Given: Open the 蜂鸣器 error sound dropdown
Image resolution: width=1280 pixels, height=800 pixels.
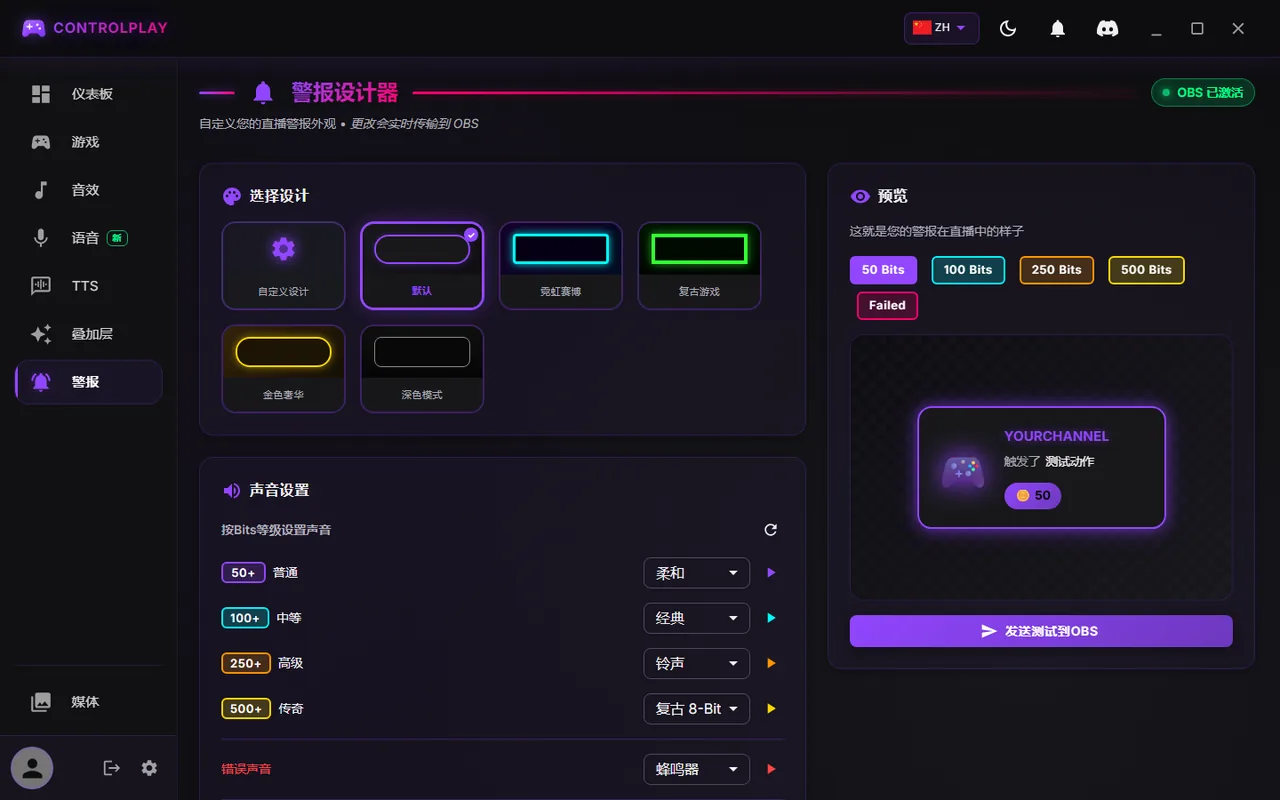Looking at the screenshot, I should [x=696, y=769].
